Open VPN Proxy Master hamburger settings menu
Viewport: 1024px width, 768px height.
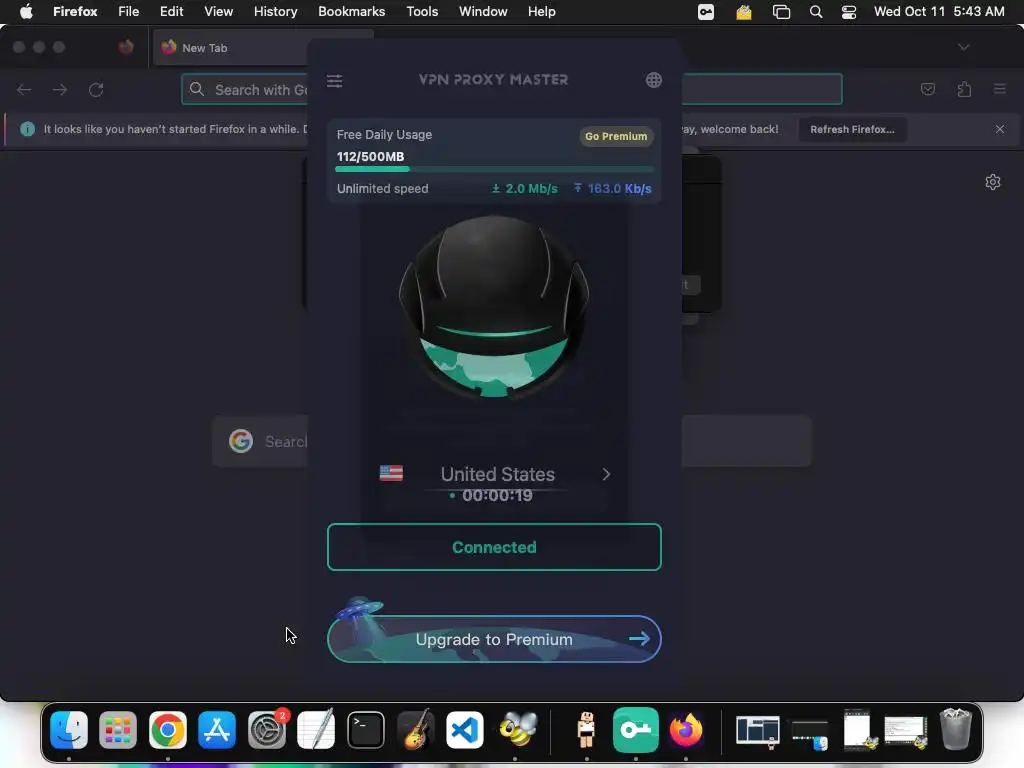(x=334, y=81)
